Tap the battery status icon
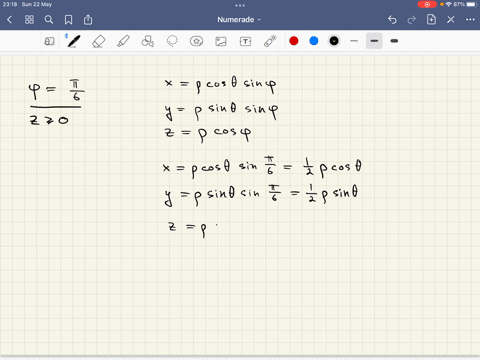The height and width of the screenshot is (360, 480). pyautogui.click(x=471, y=4)
